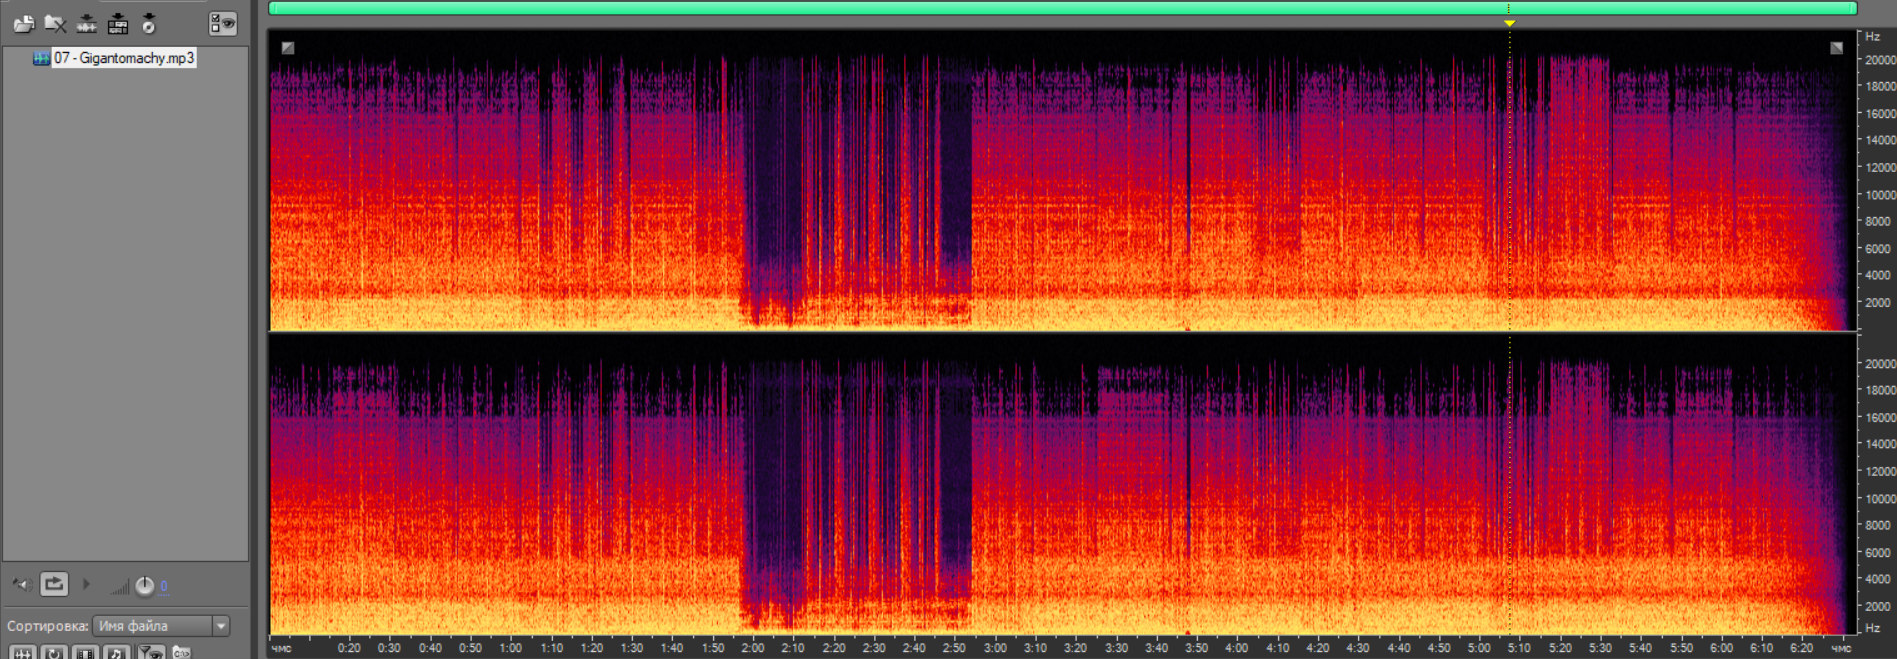Screen dimensions: 1897x659
Task: Open the Сортировка 'Имя файла' dropdown
Action: click(162, 626)
